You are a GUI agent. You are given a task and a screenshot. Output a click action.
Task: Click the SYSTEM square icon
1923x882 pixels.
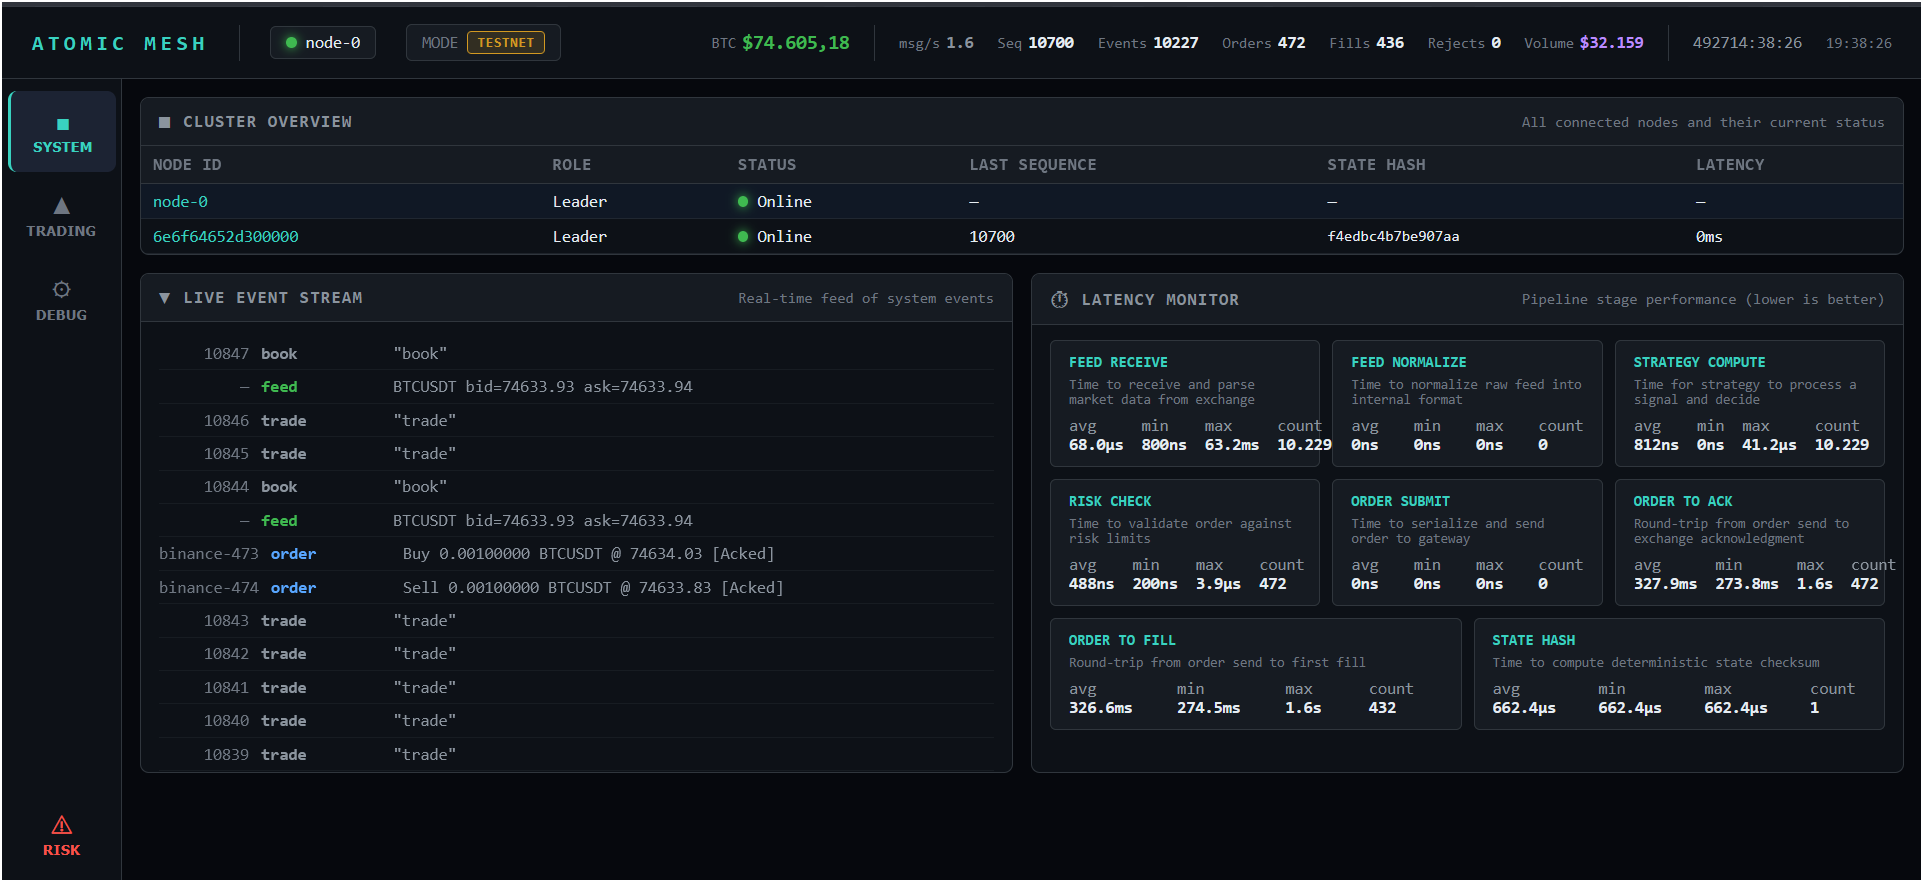pyautogui.click(x=63, y=124)
